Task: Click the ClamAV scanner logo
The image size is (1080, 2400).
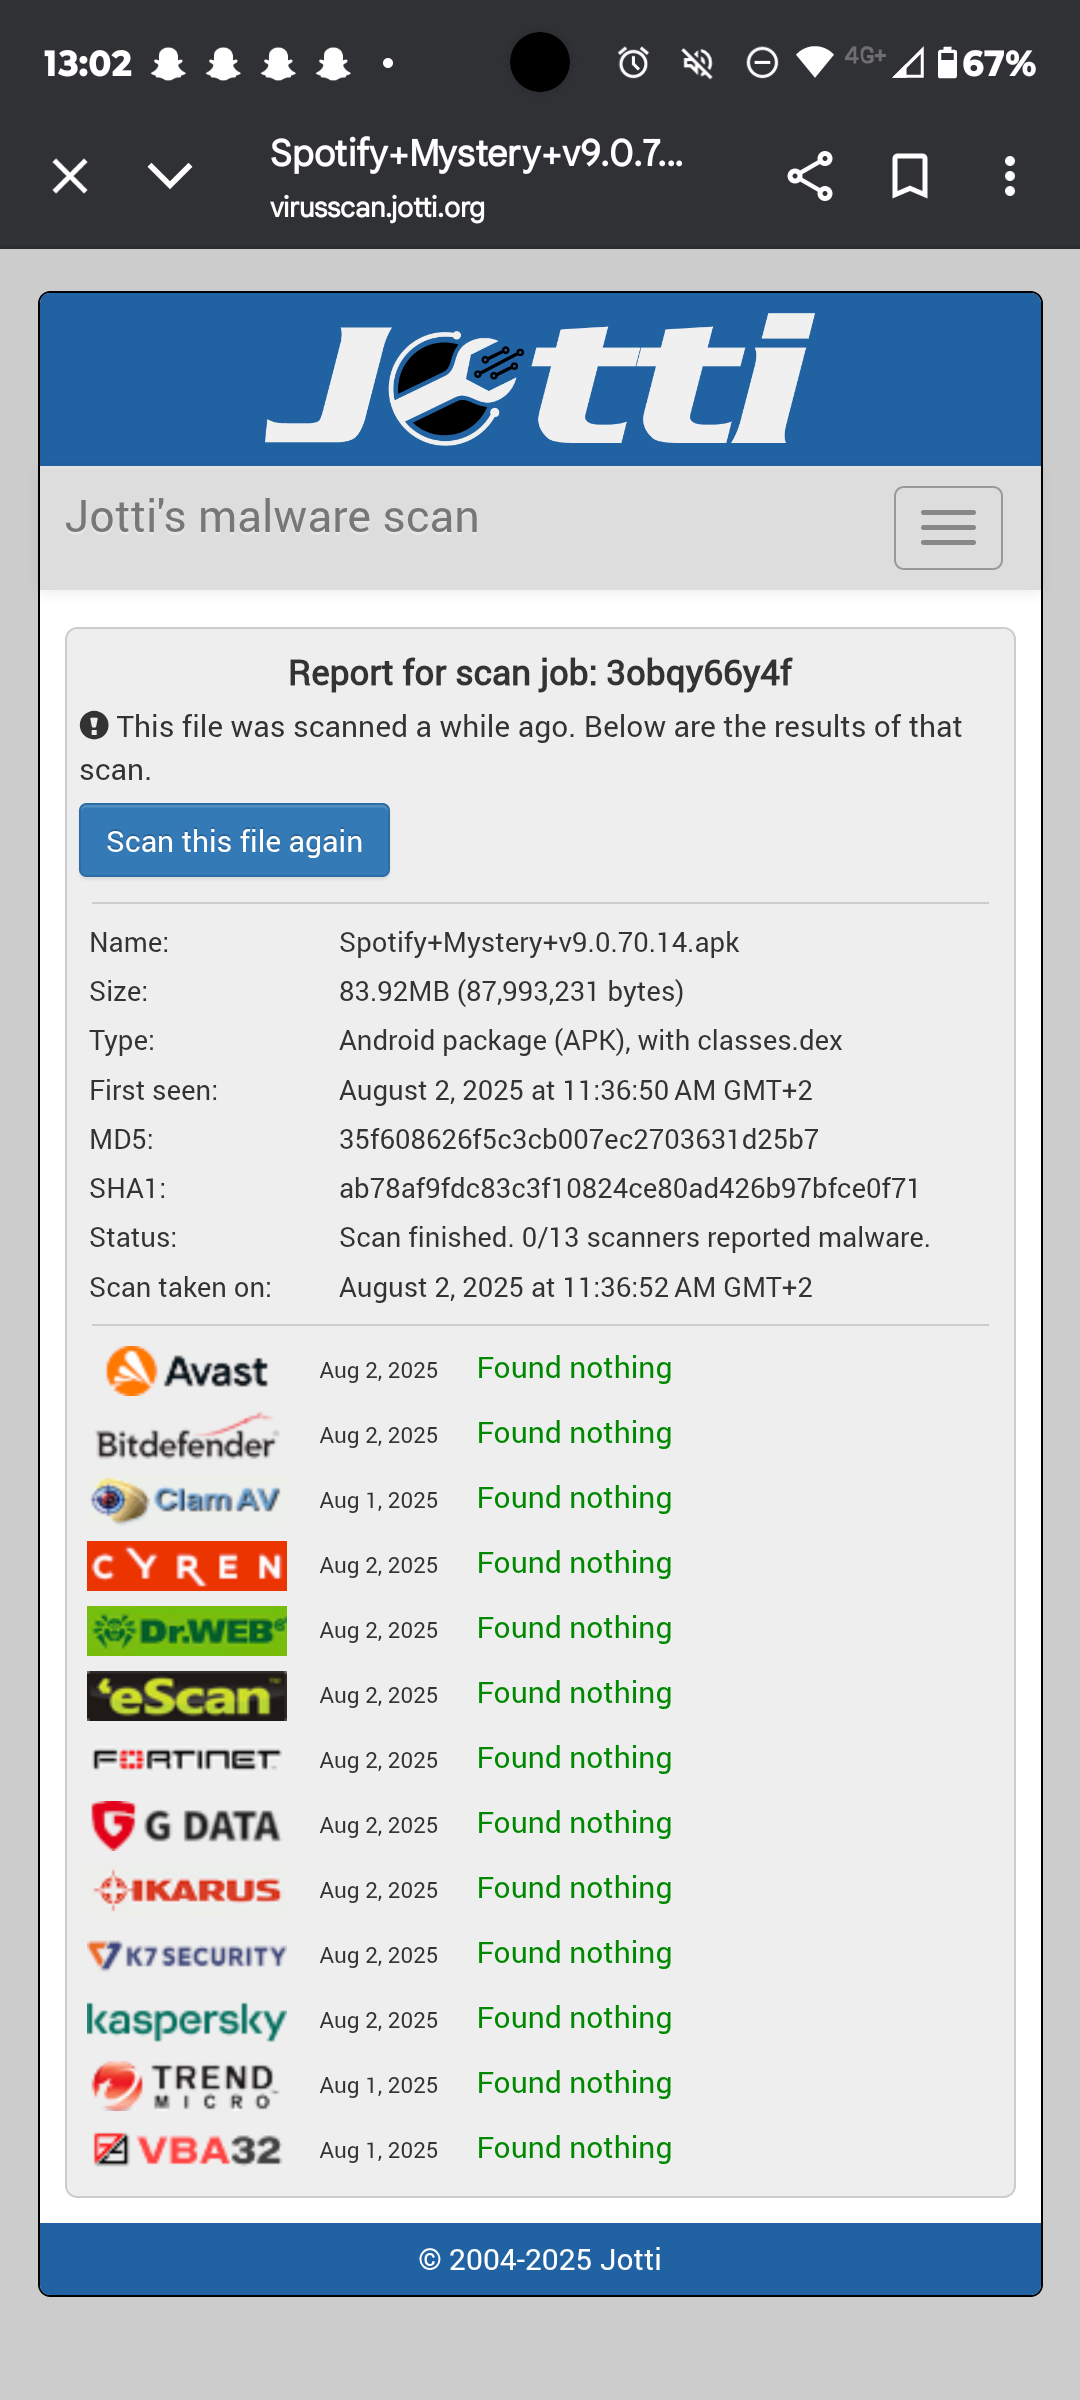Action: coord(187,1501)
